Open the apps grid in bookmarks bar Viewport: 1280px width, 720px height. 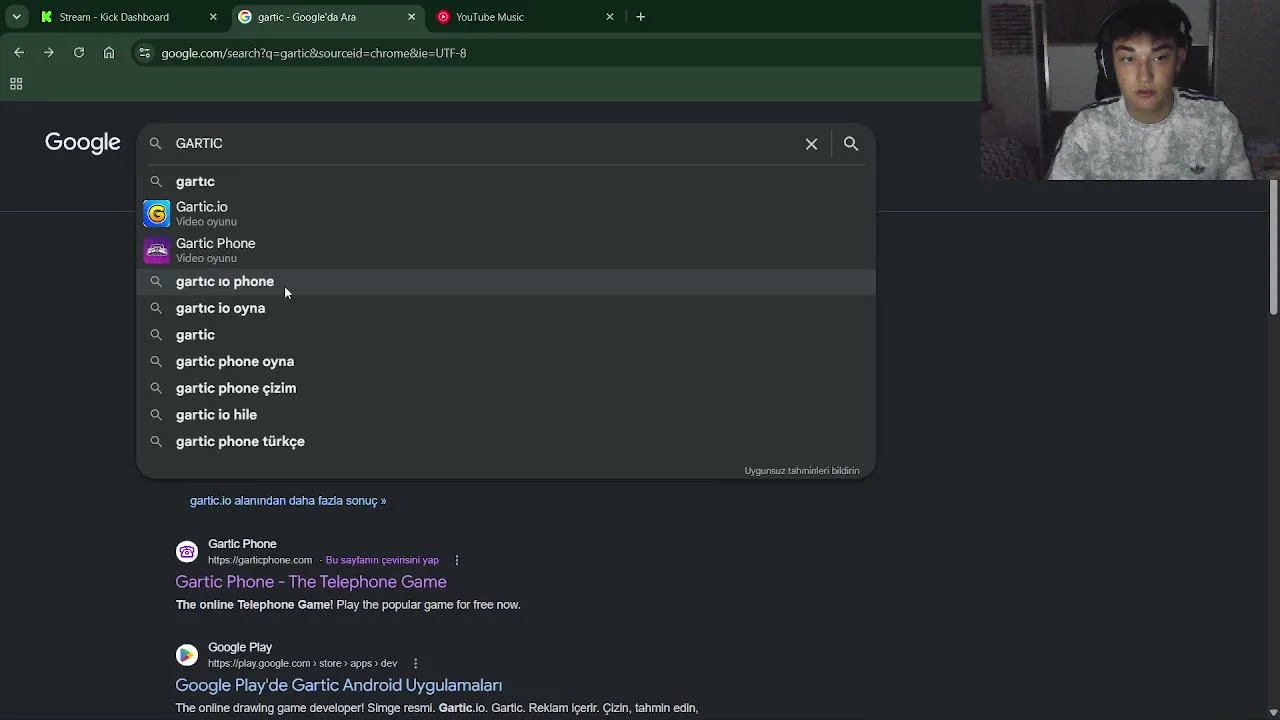click(x=16, y=84)
